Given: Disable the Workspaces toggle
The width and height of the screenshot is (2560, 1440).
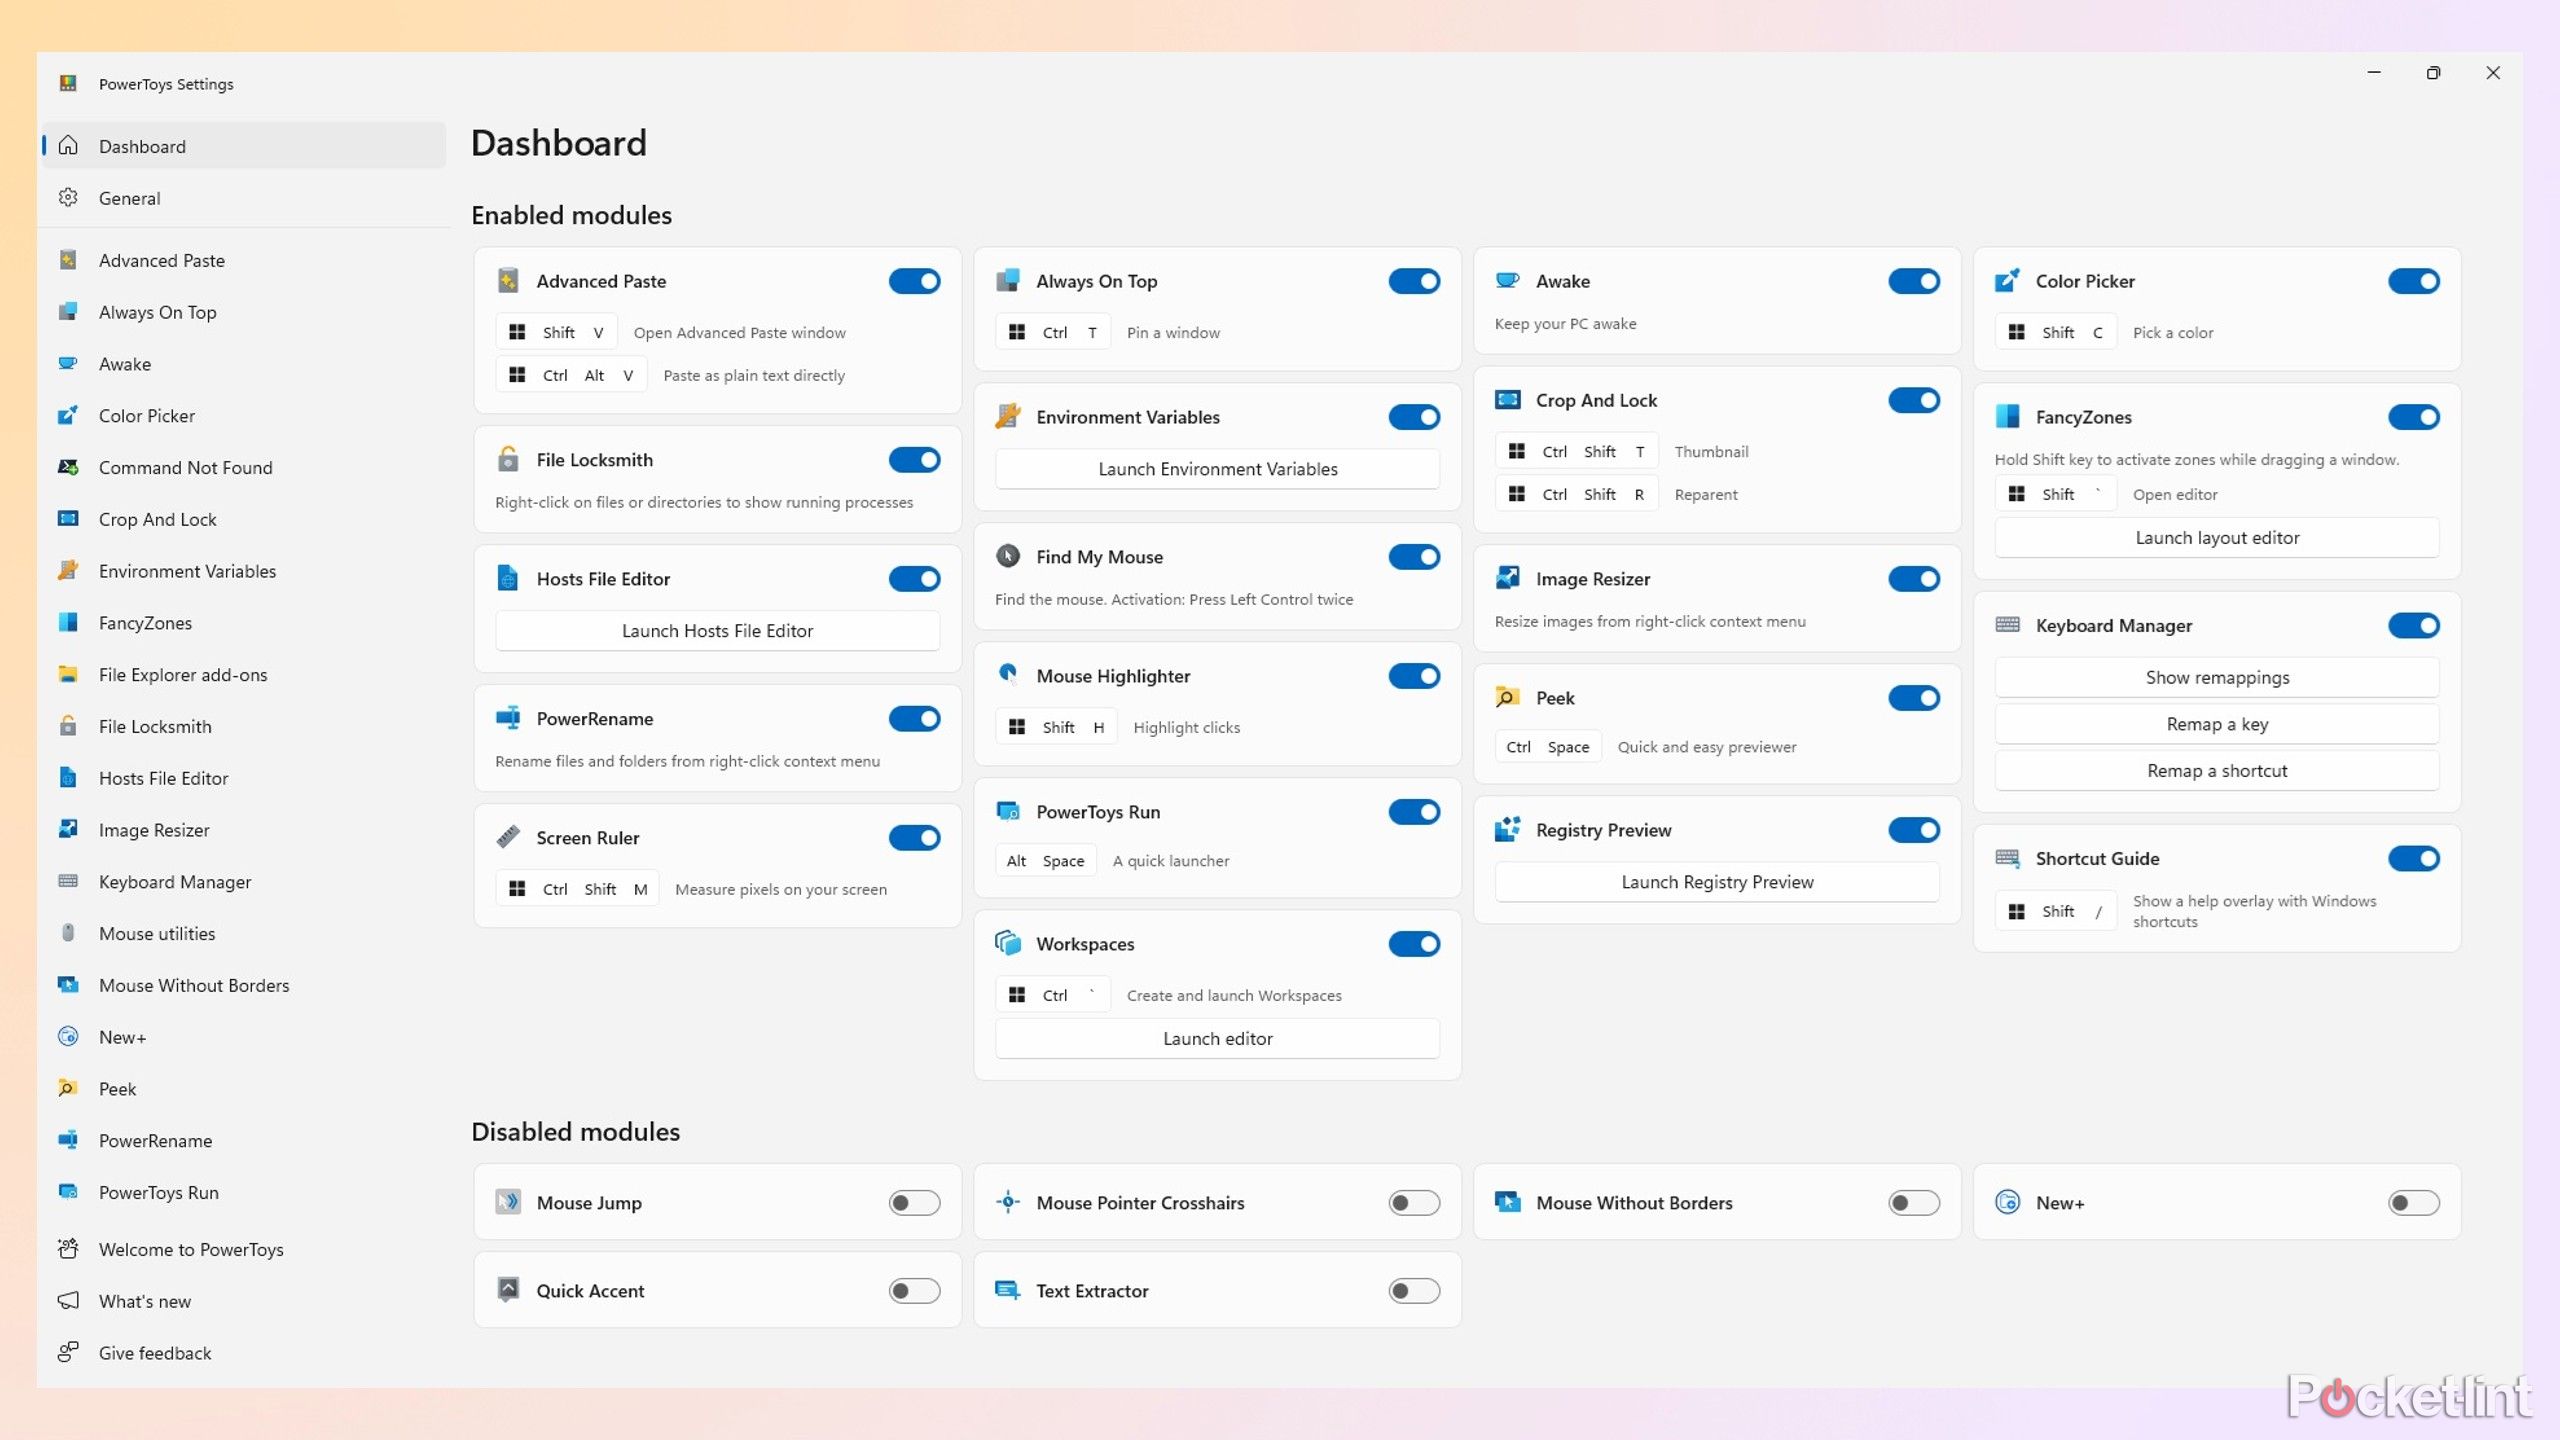Looking at the screenshot, I should pyautogui.click(x=1414, y=944).
